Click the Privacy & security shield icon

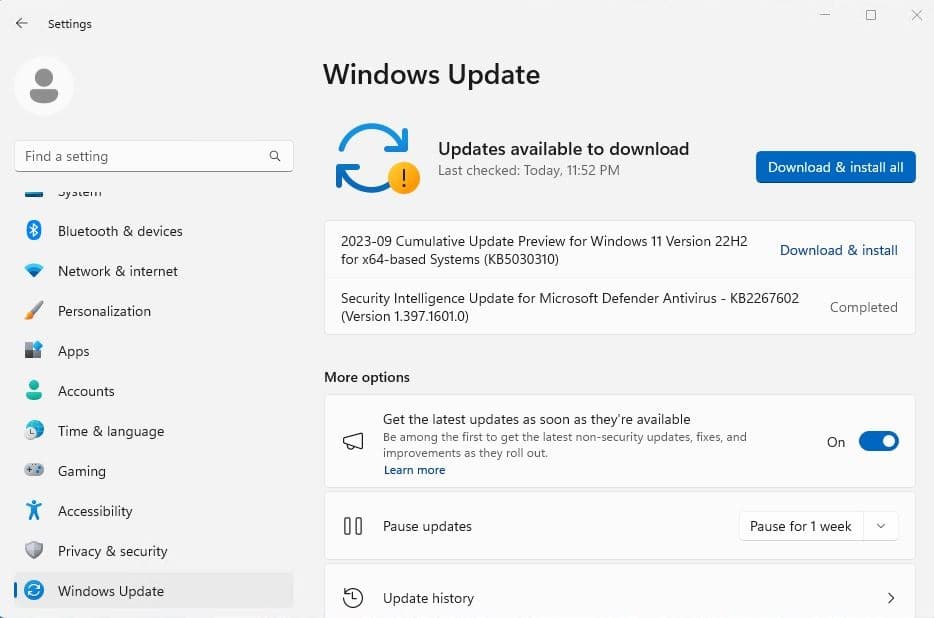(x=34, y=551)
